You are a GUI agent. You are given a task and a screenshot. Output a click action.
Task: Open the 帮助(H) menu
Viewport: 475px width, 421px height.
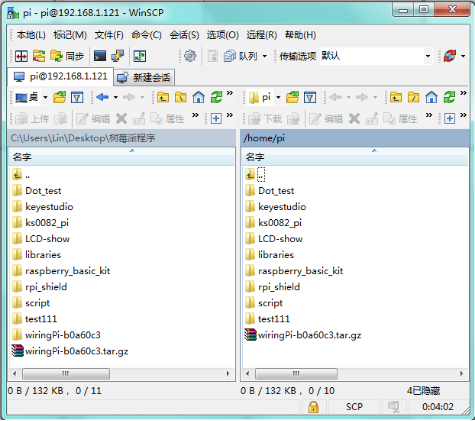pyautogui.click(x=300, y=35)
